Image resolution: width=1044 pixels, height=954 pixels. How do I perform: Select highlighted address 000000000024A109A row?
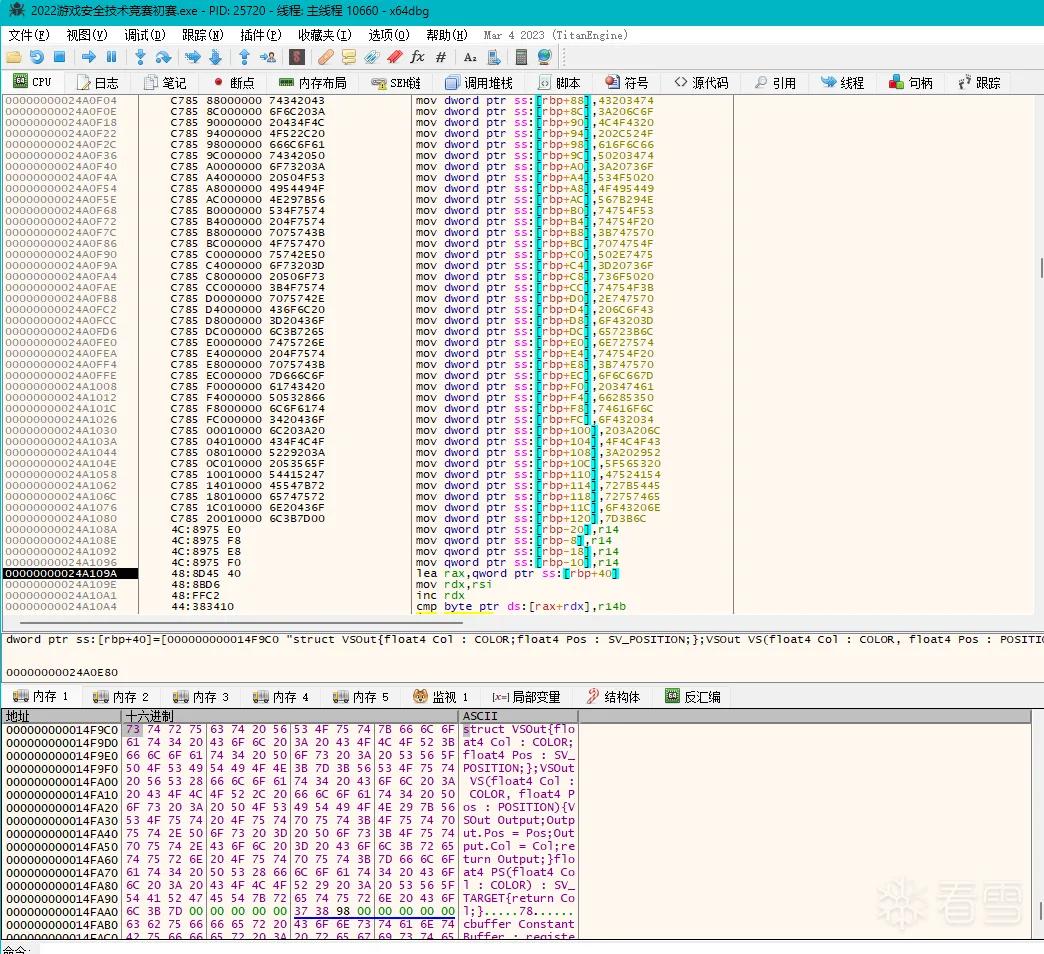click(x=71, y=573)
